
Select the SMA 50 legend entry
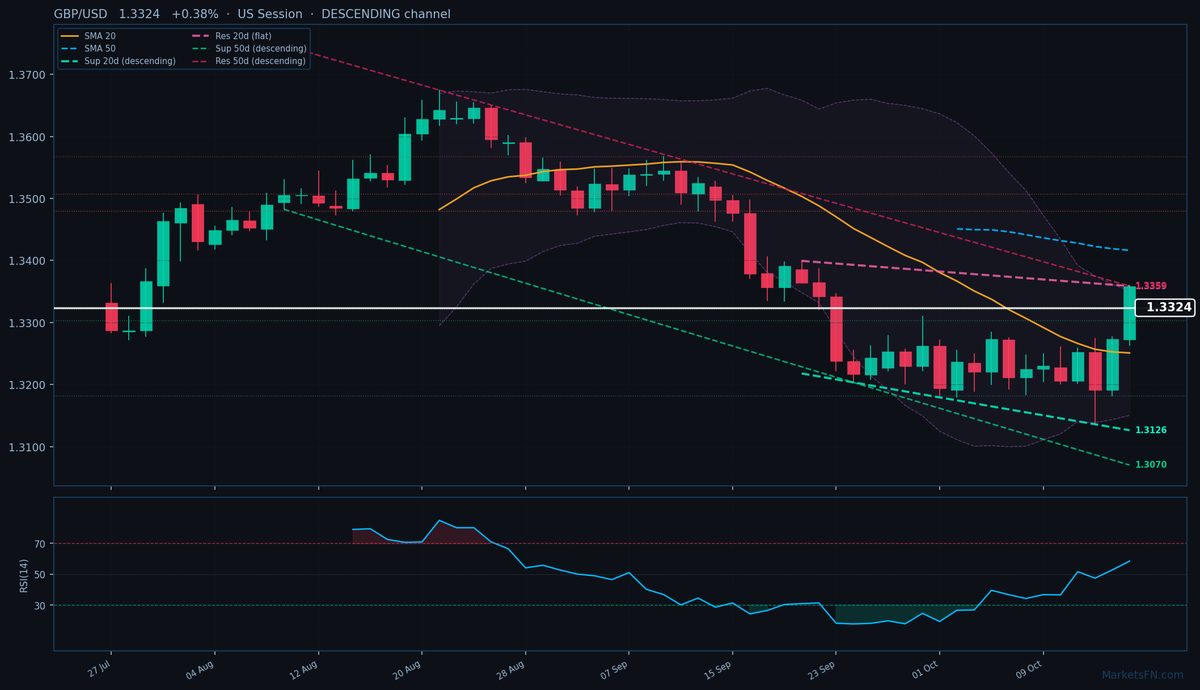(86, 48)
